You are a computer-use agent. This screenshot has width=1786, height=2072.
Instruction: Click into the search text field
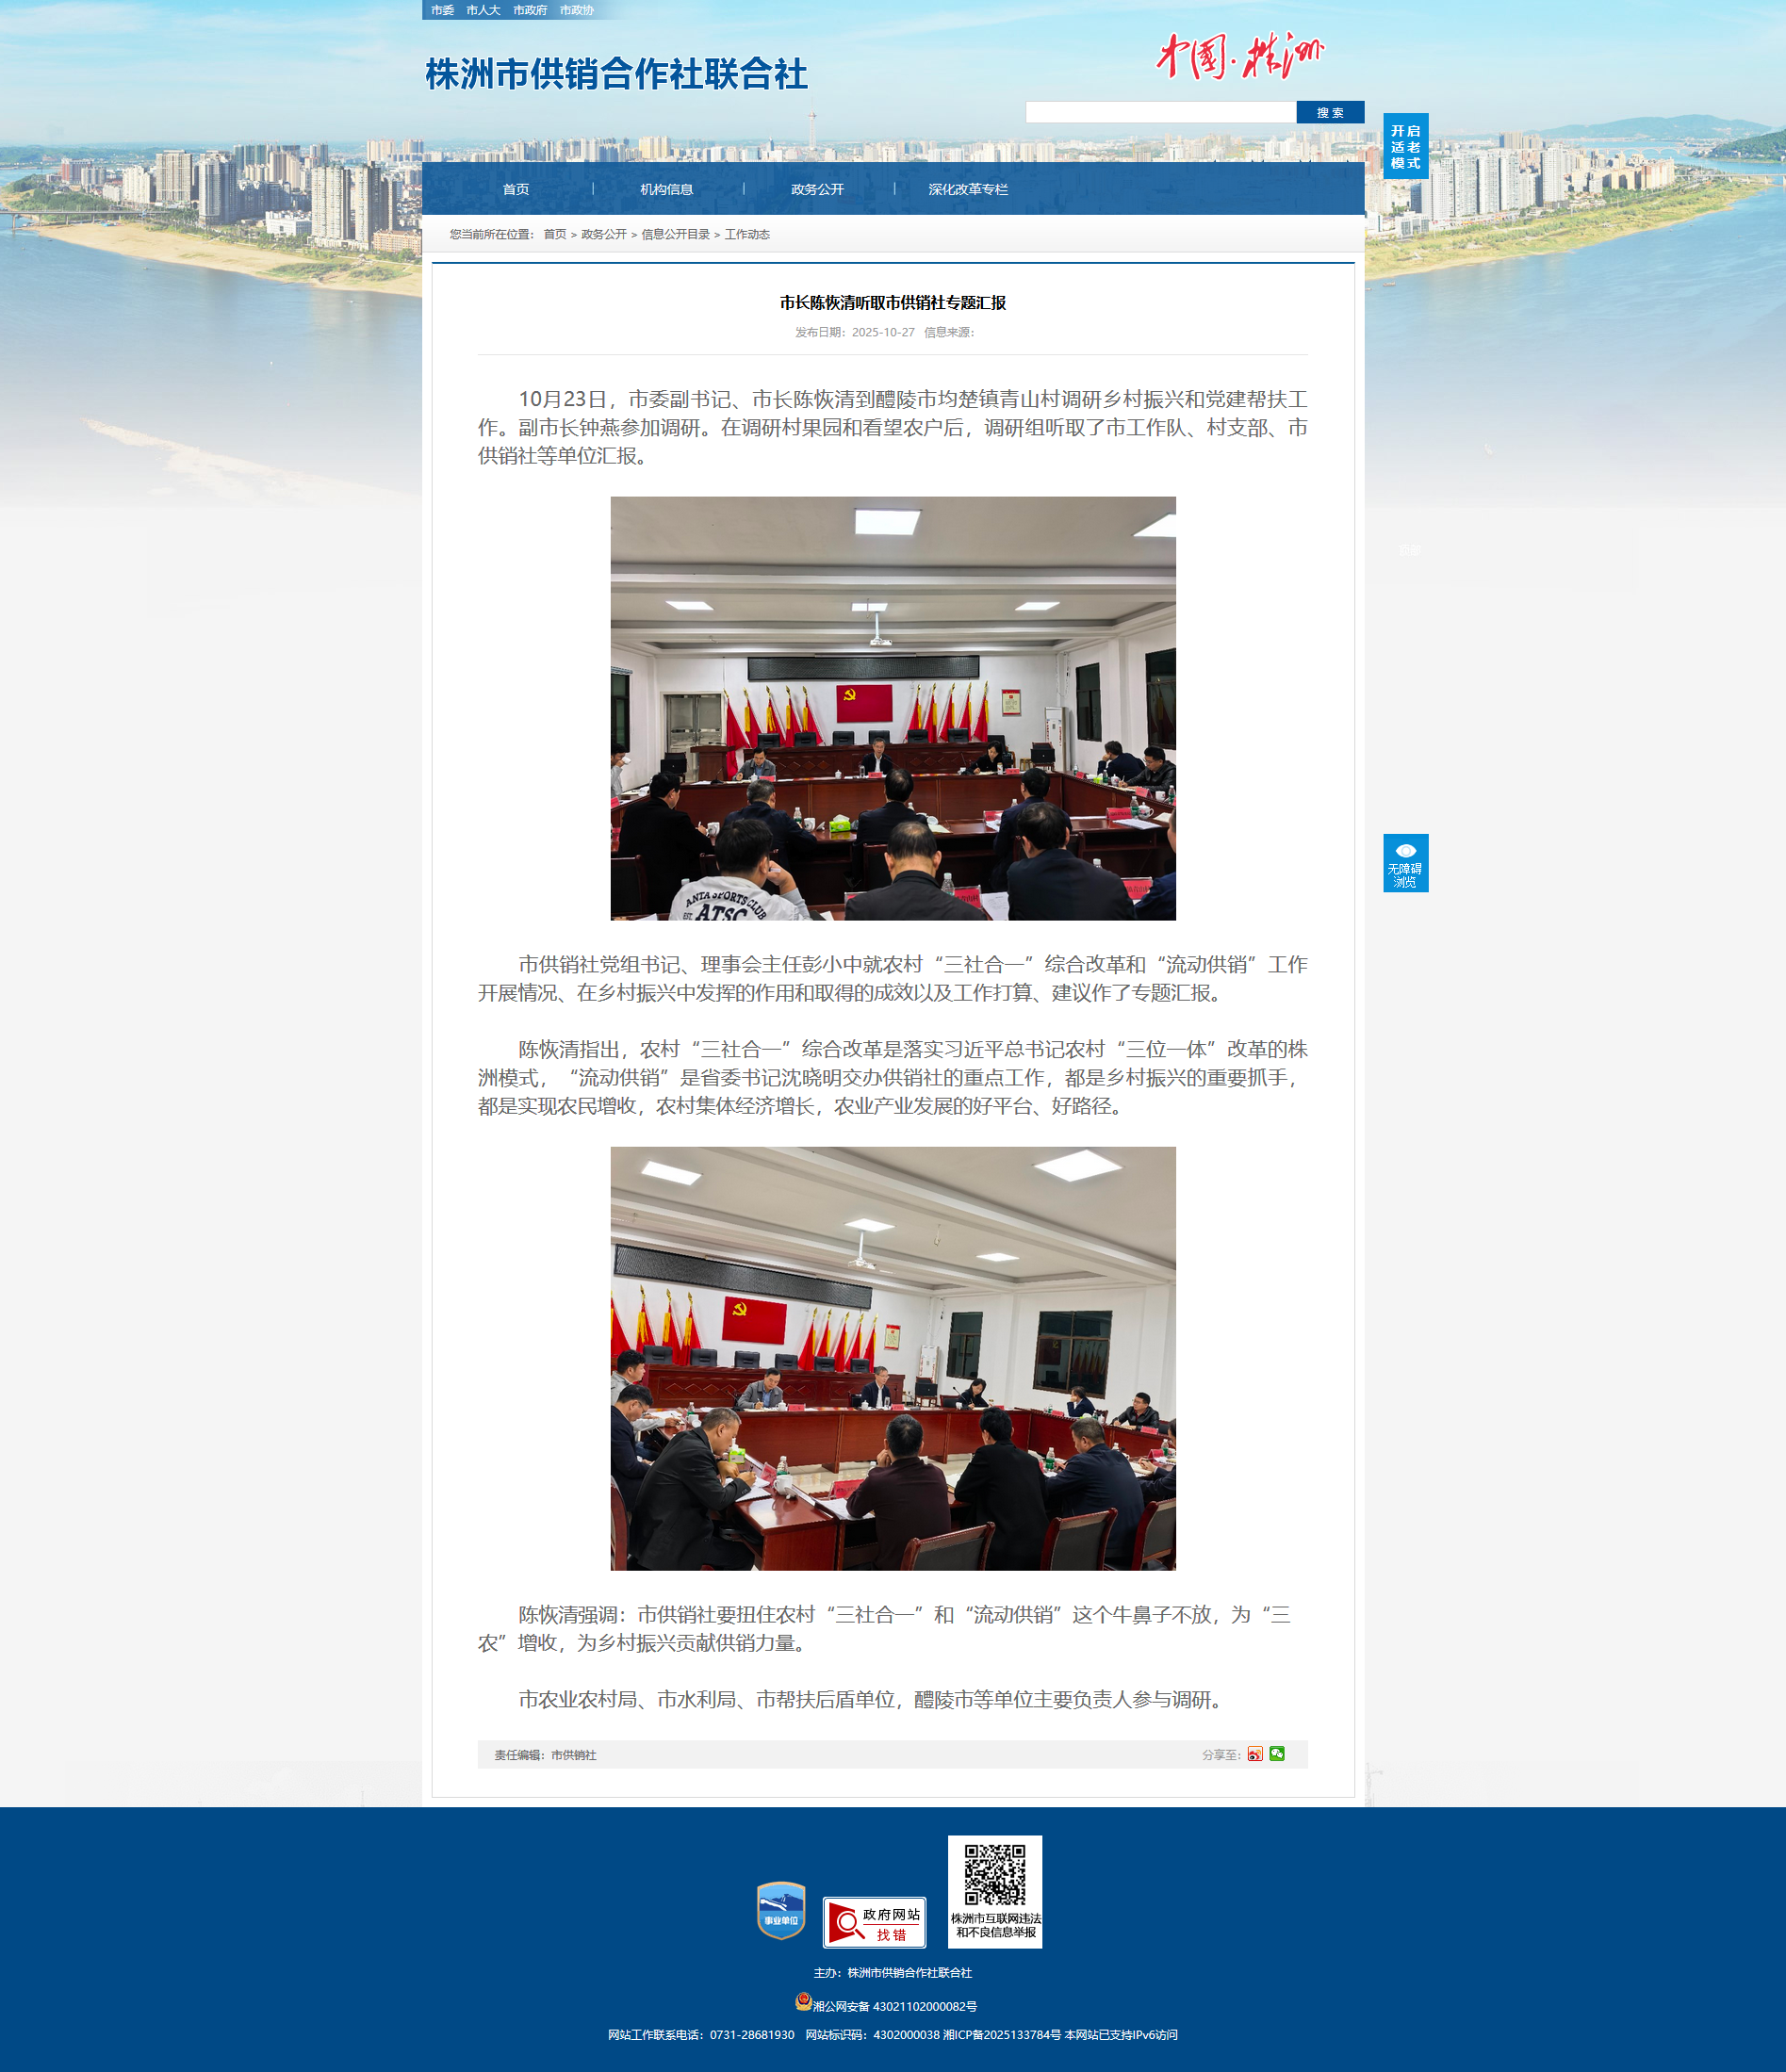pyautogui.click(x=1160, y=112)
